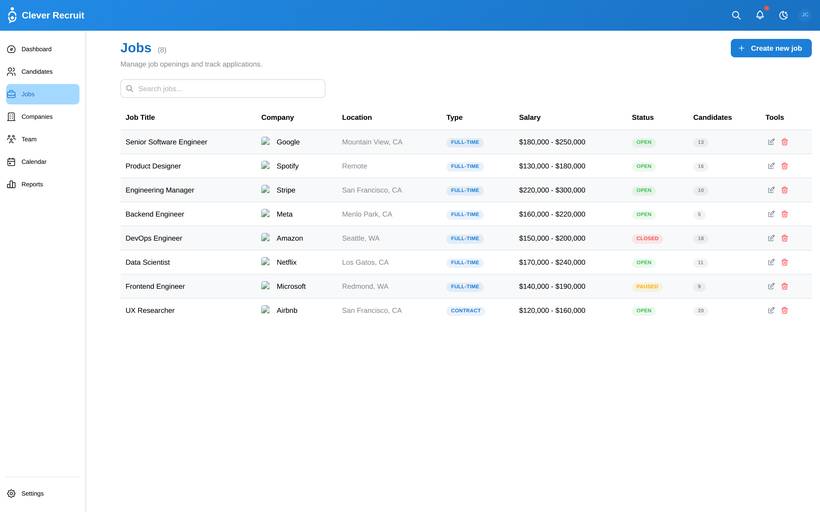Delete the Engineering Manager job
This screenshot has height=512, width=820.
[784, 190]
